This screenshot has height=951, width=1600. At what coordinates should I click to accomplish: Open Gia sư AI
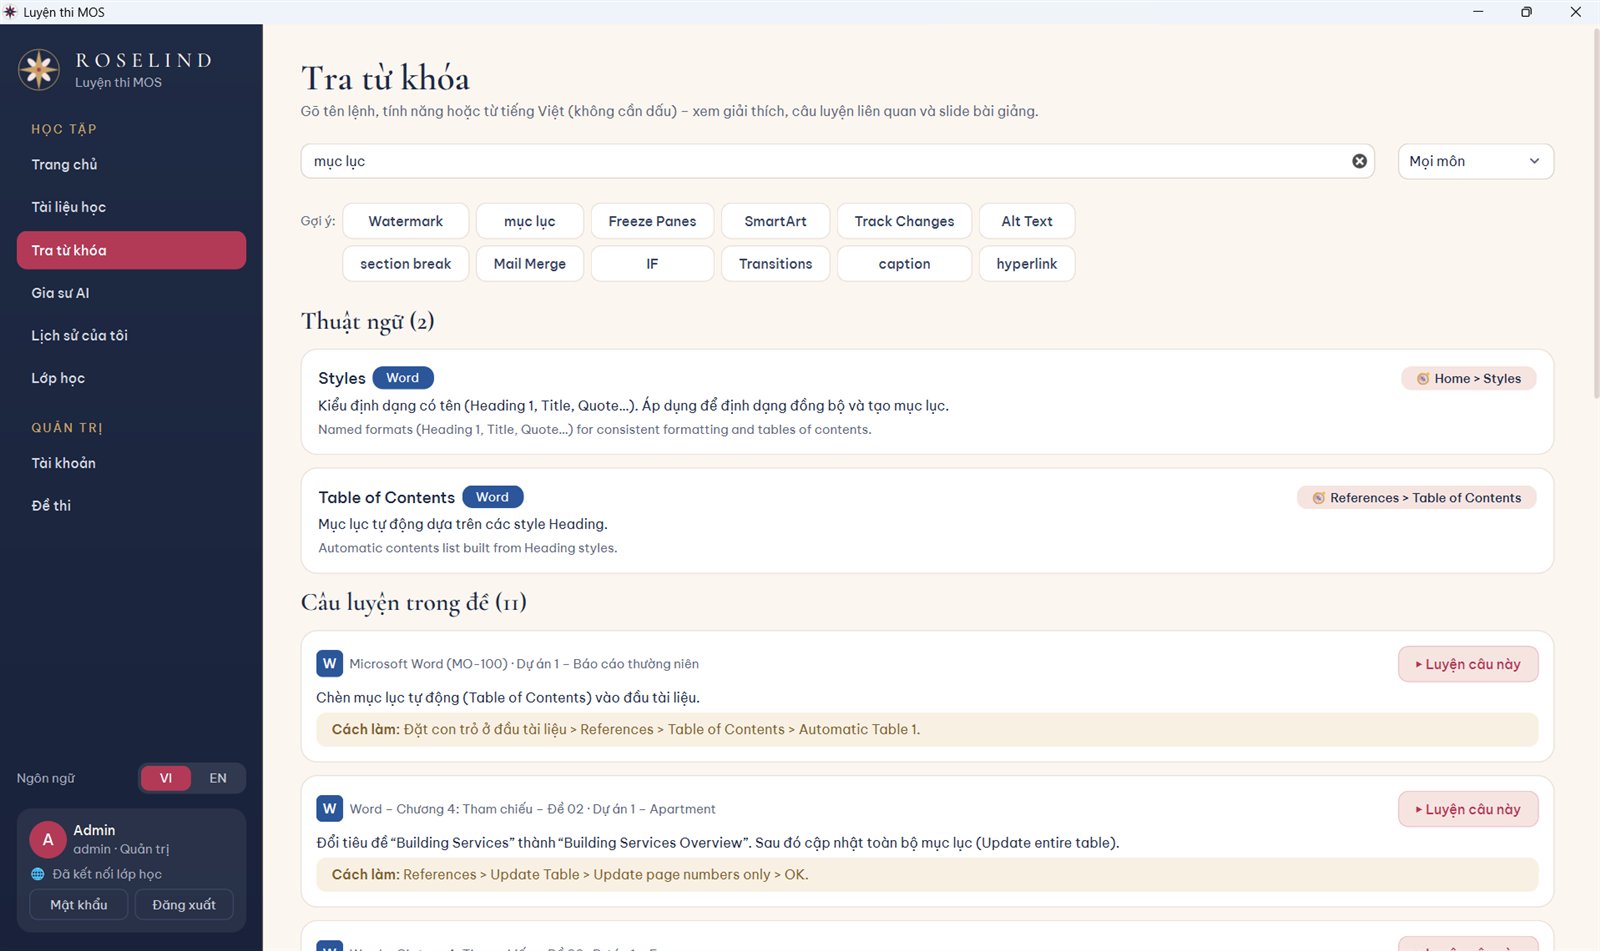[131, 293]
